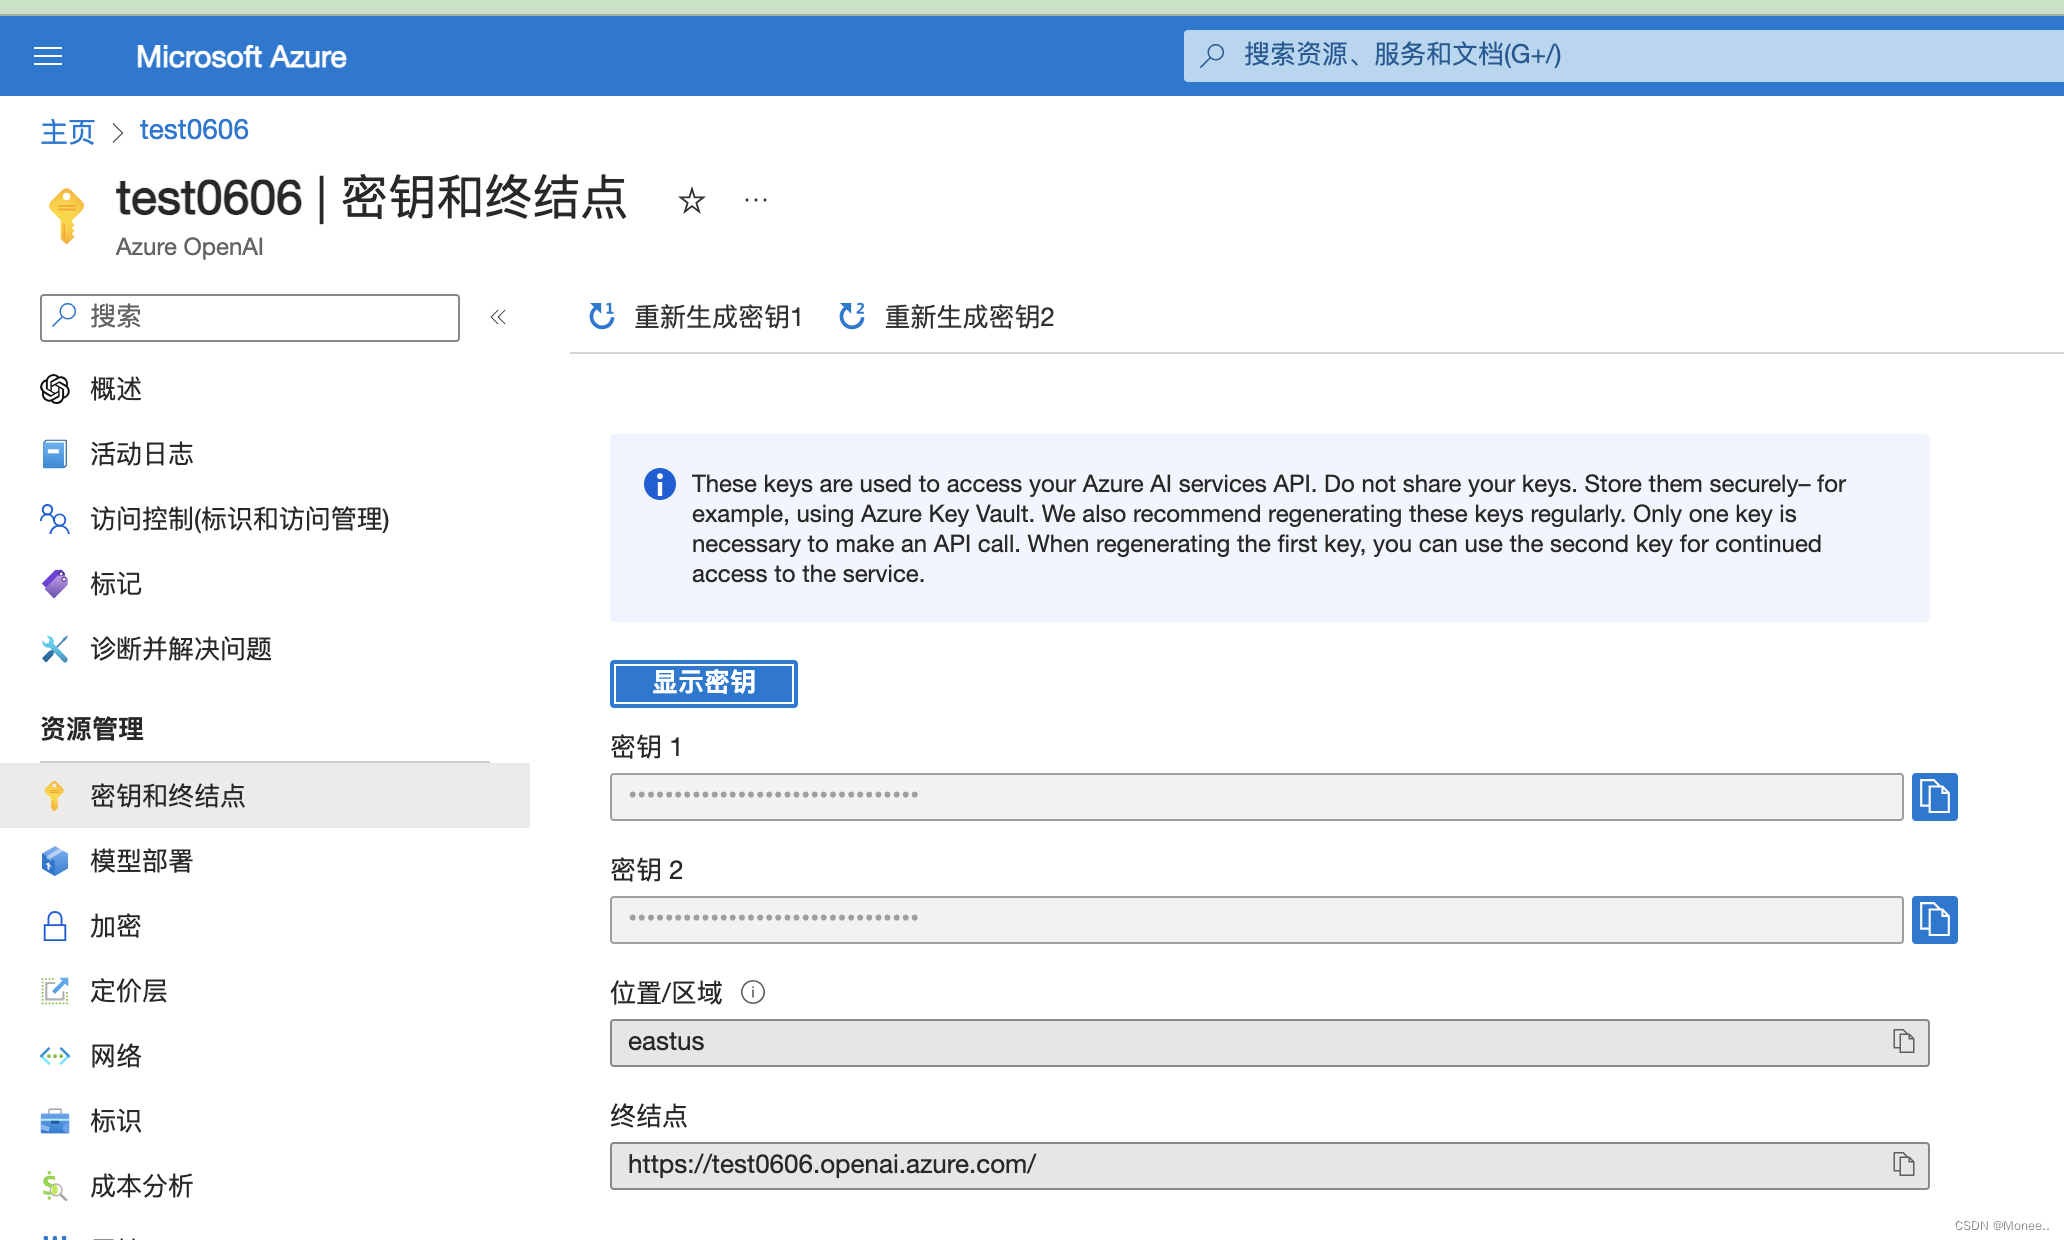Viewport: 2064px width, 1240px height.
Task: Copy the 终结点 endpoint URL
Action: 1903,1164
